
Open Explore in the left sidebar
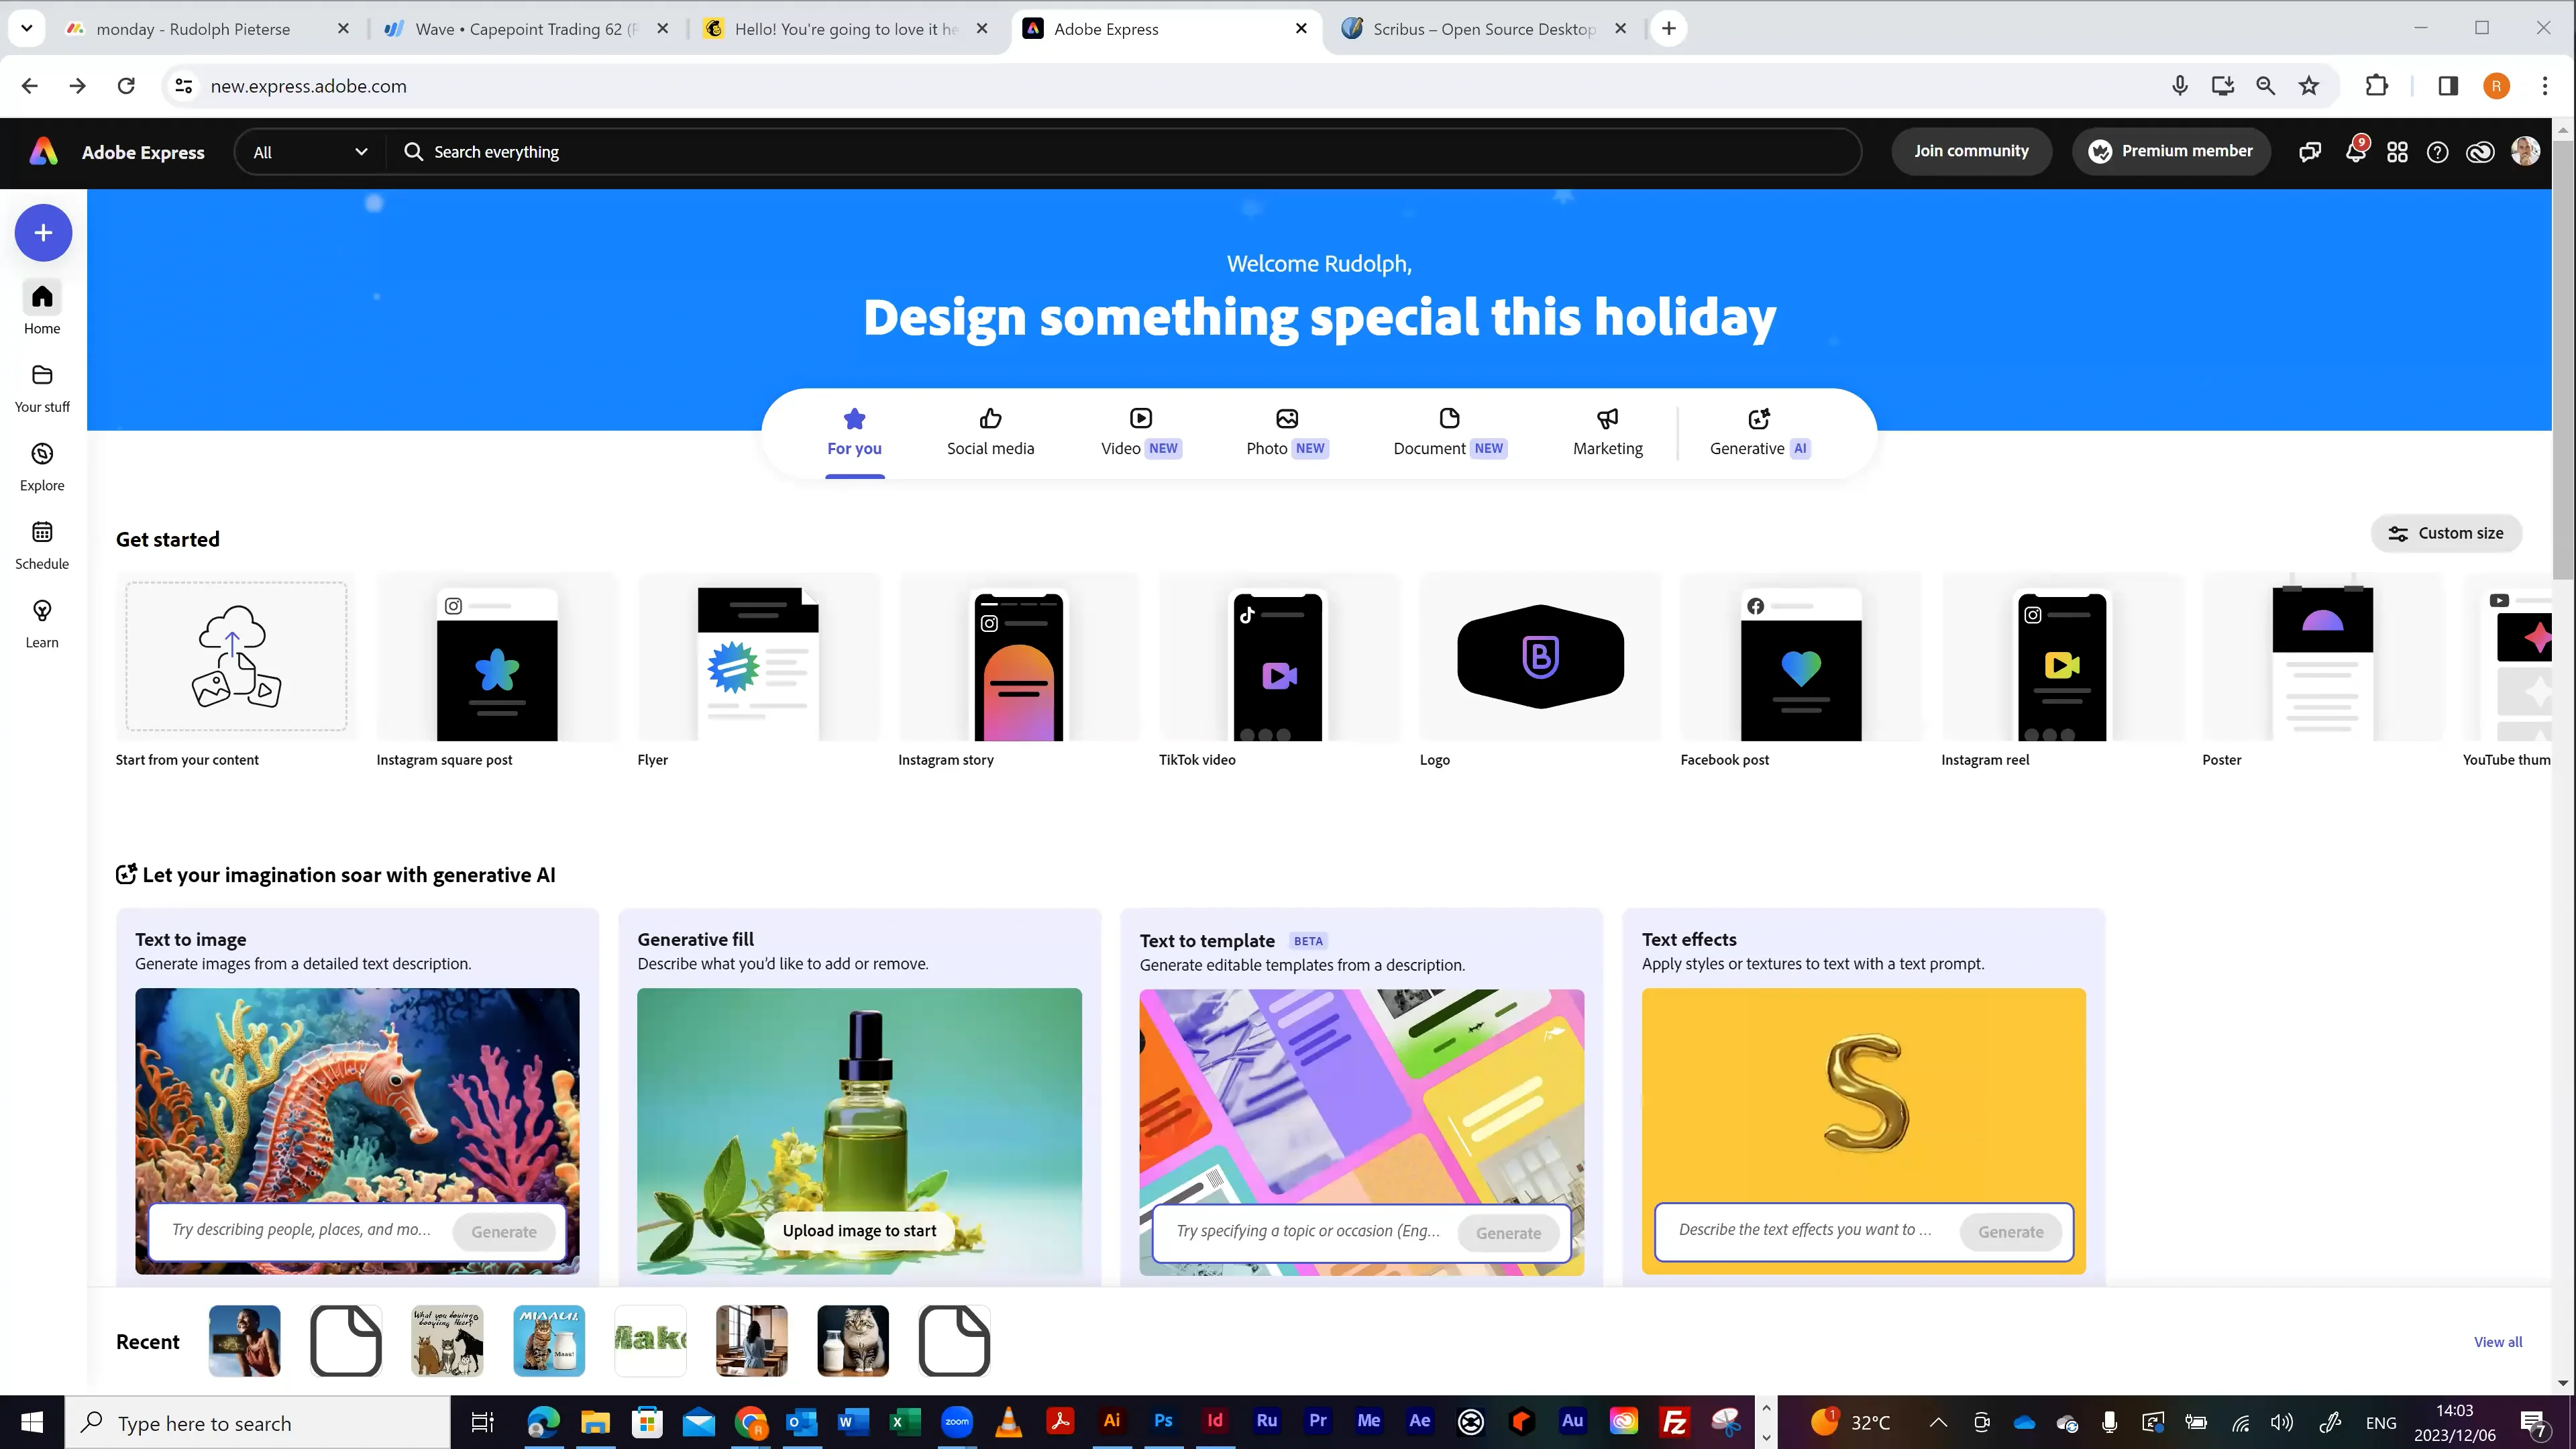(42, 467)
